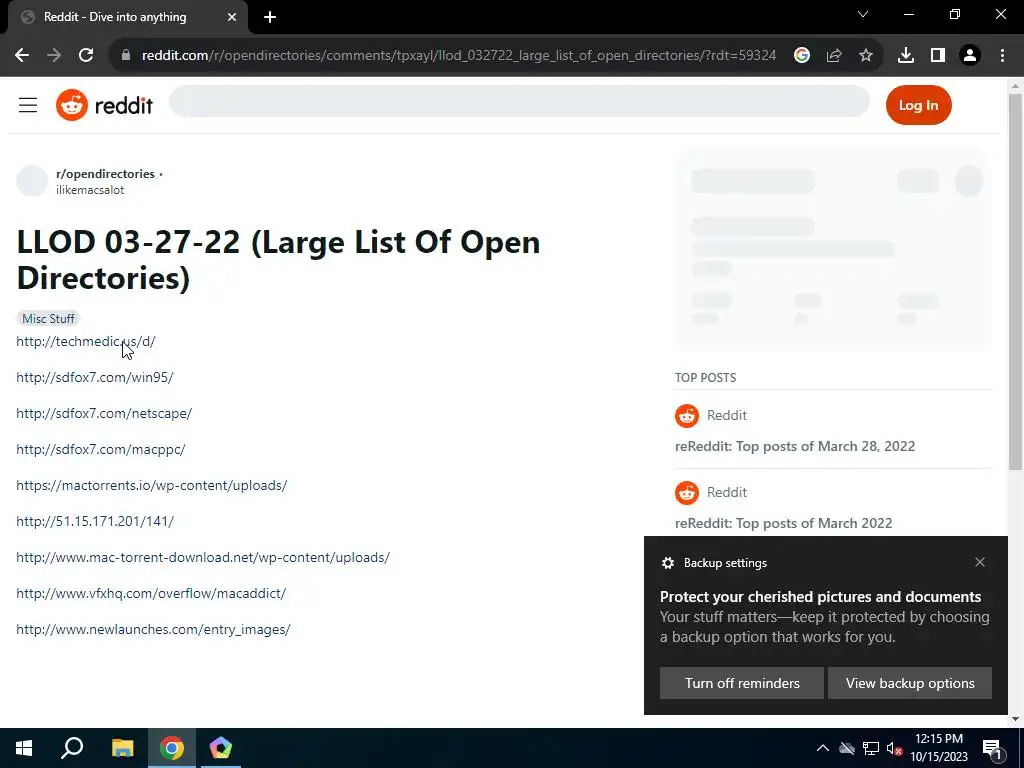Viewport: 1024px width, 768px height.
Task: Reload the Reddit page
Action: pyautogui.click(x=86, y=56)
